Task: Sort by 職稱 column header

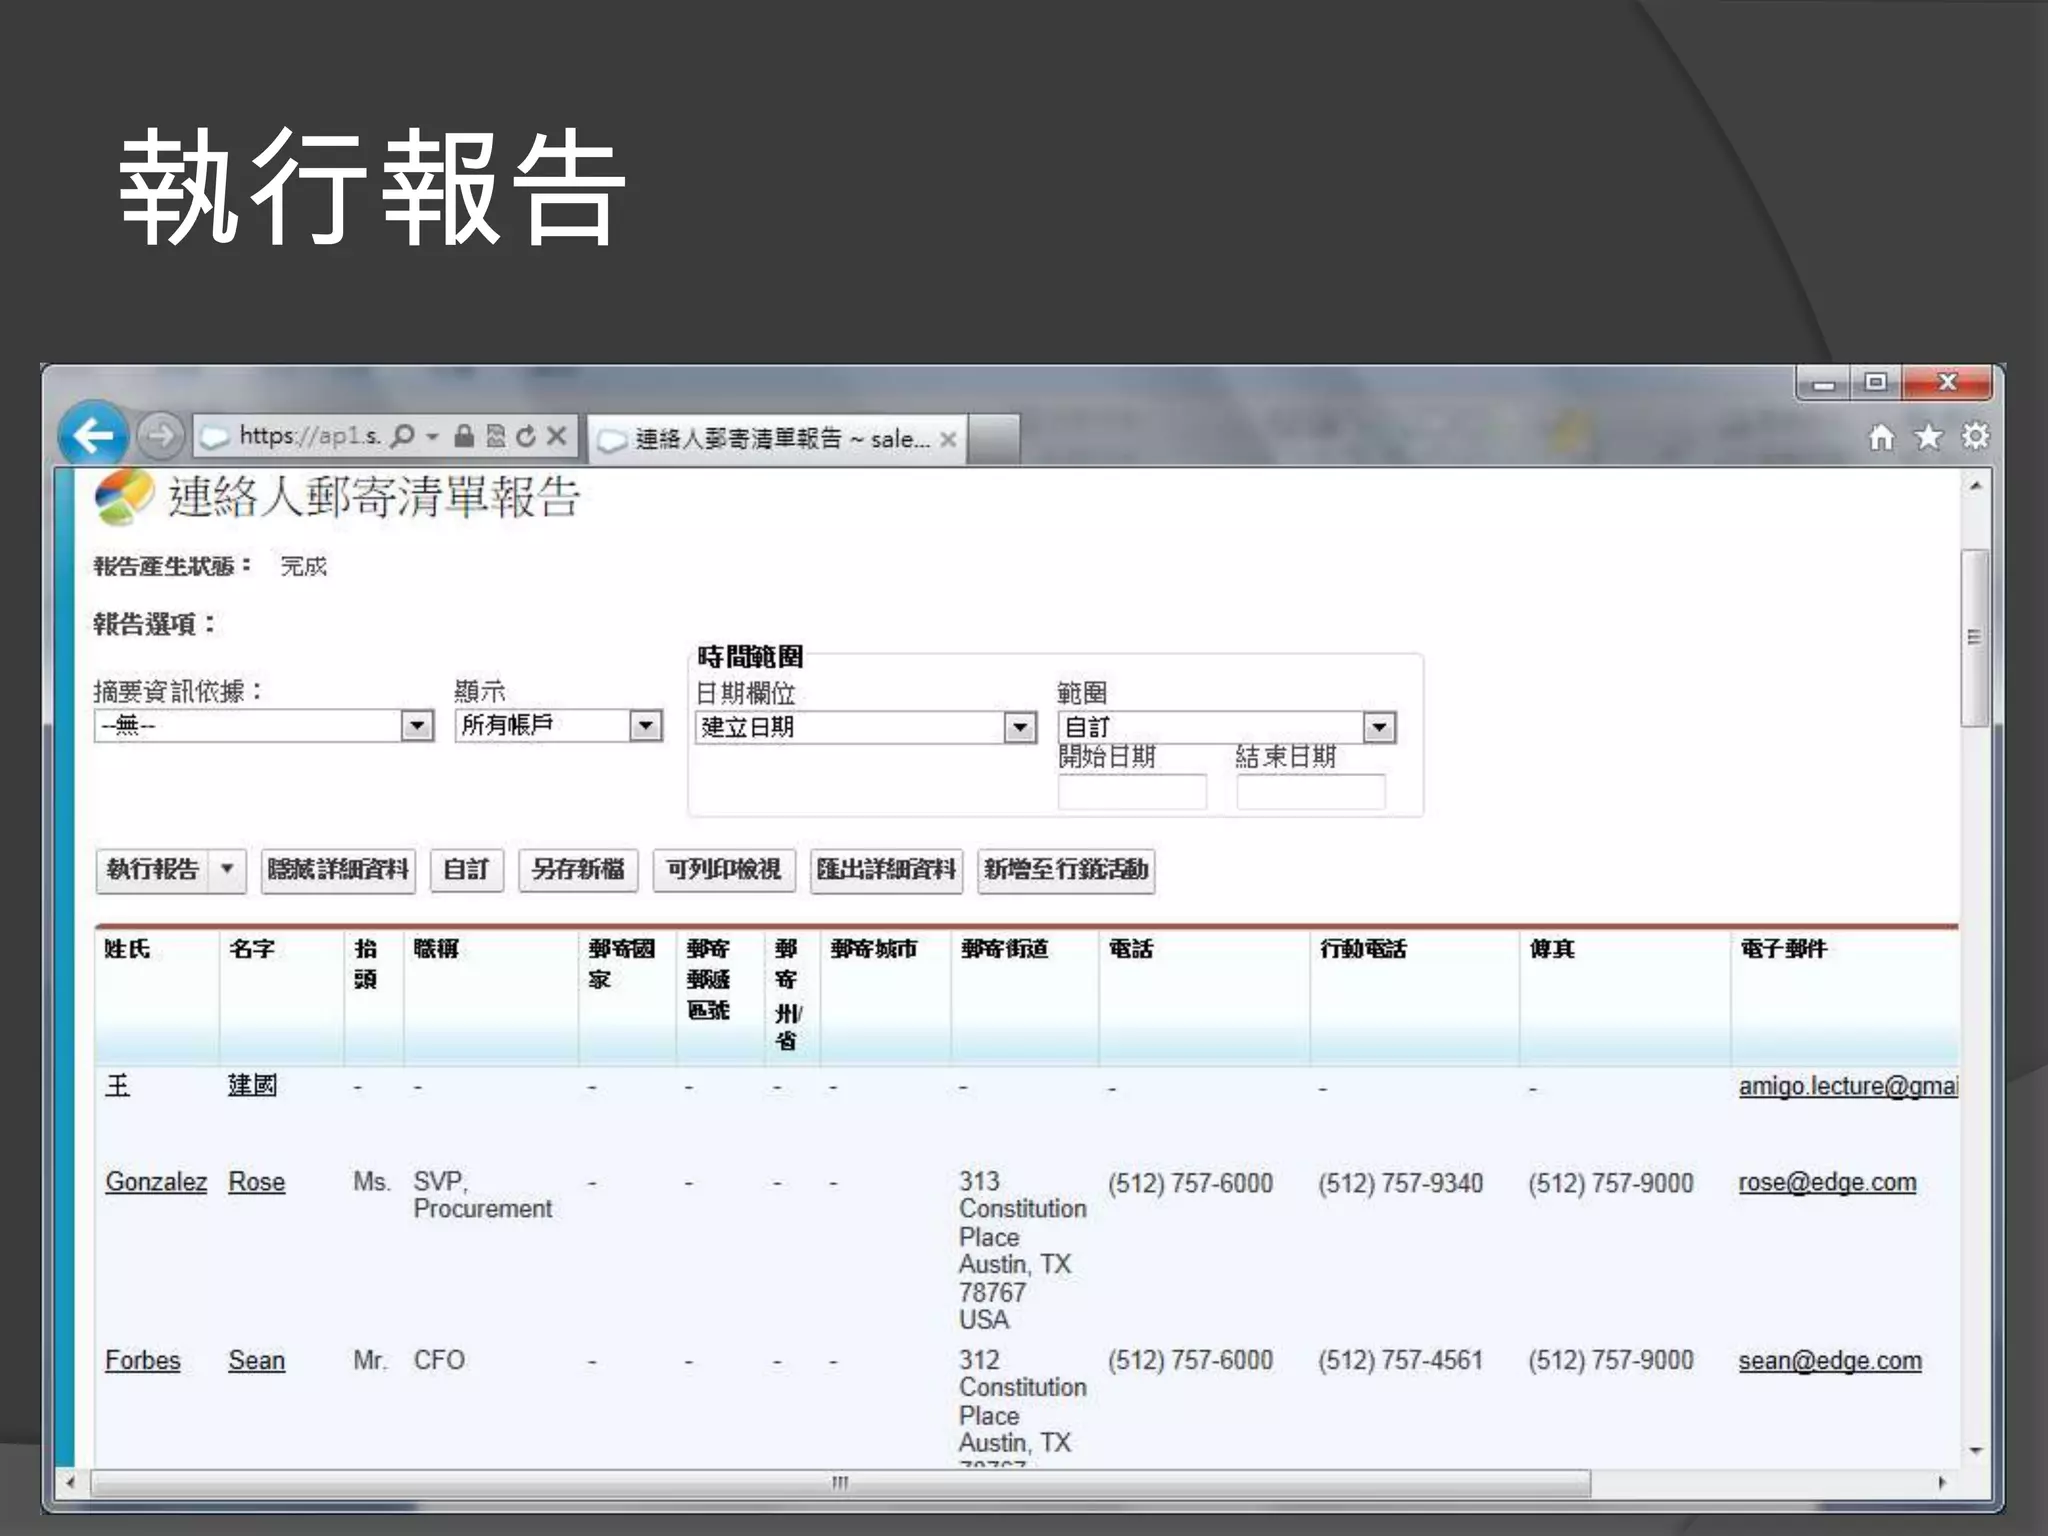Action: (436, 949)
